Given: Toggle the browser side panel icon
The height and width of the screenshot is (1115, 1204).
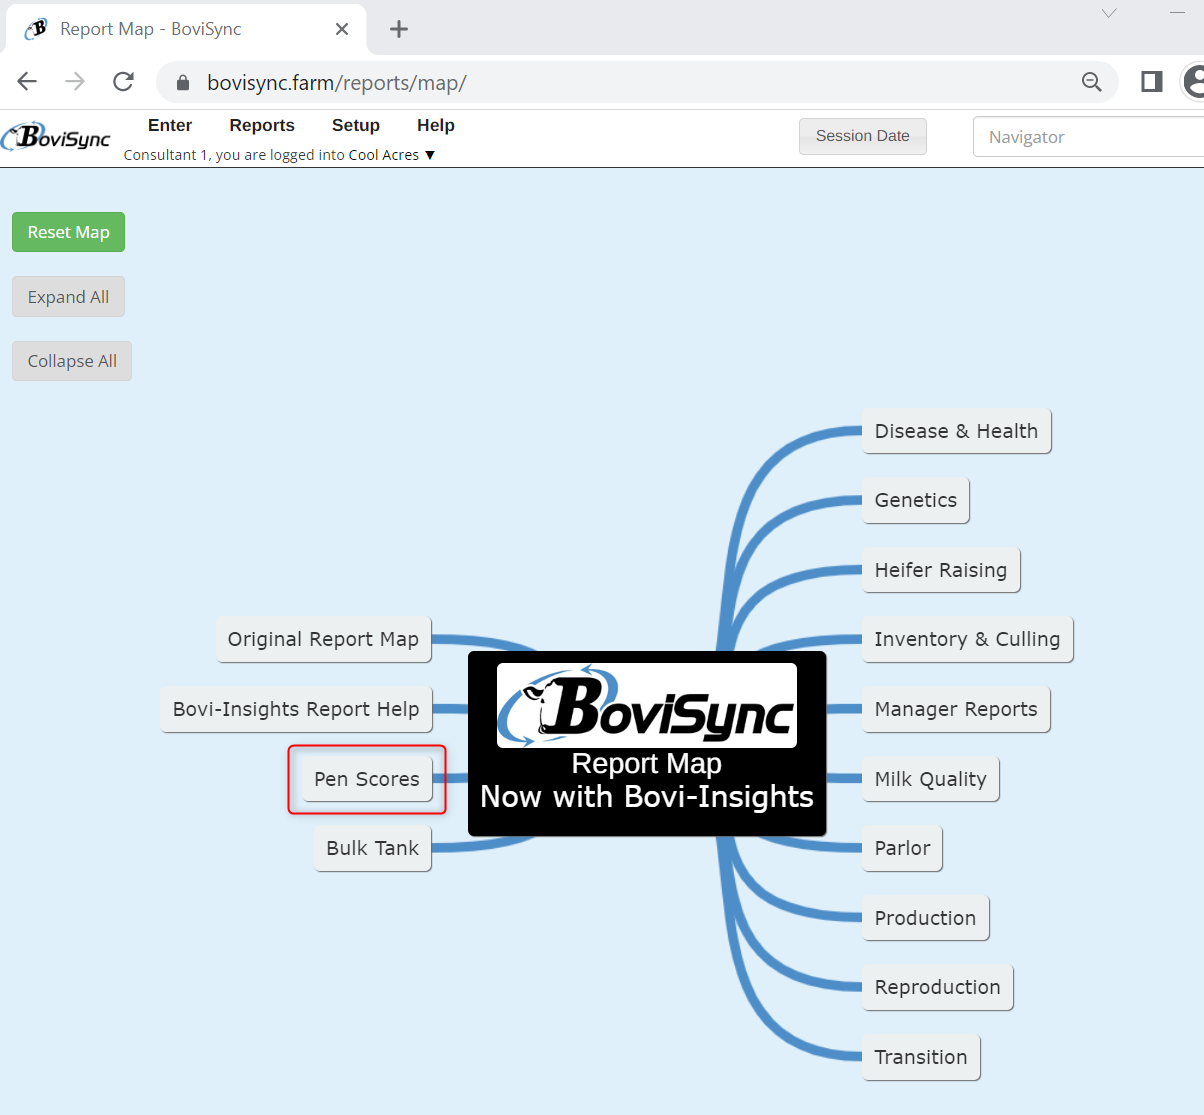Looking at the screenshot, I should click(x=1152, y=82).
